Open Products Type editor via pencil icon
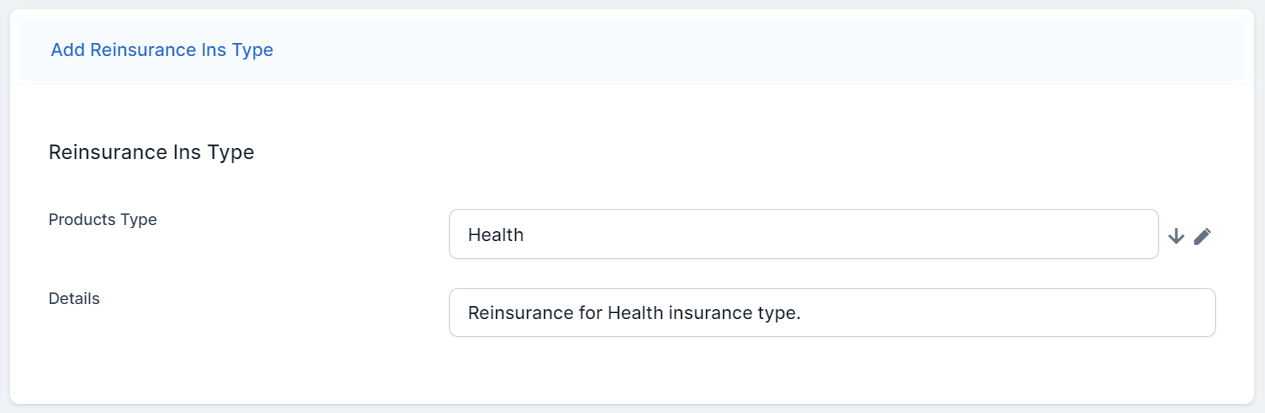This screenshot has width=1265, height=413. click(1202, 236)
